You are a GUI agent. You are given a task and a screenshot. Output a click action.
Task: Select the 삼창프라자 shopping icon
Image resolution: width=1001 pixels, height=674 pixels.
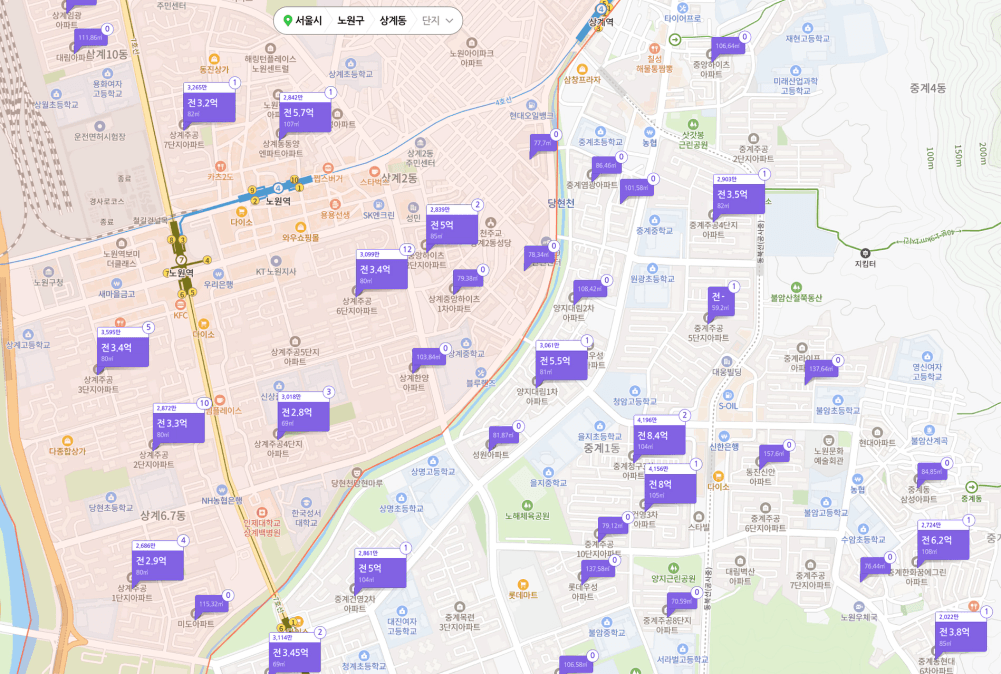(x=581, y=67)
